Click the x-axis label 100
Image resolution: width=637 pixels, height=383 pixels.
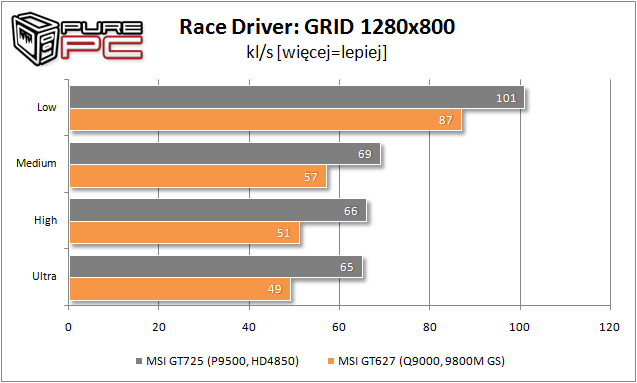point(520,327)
